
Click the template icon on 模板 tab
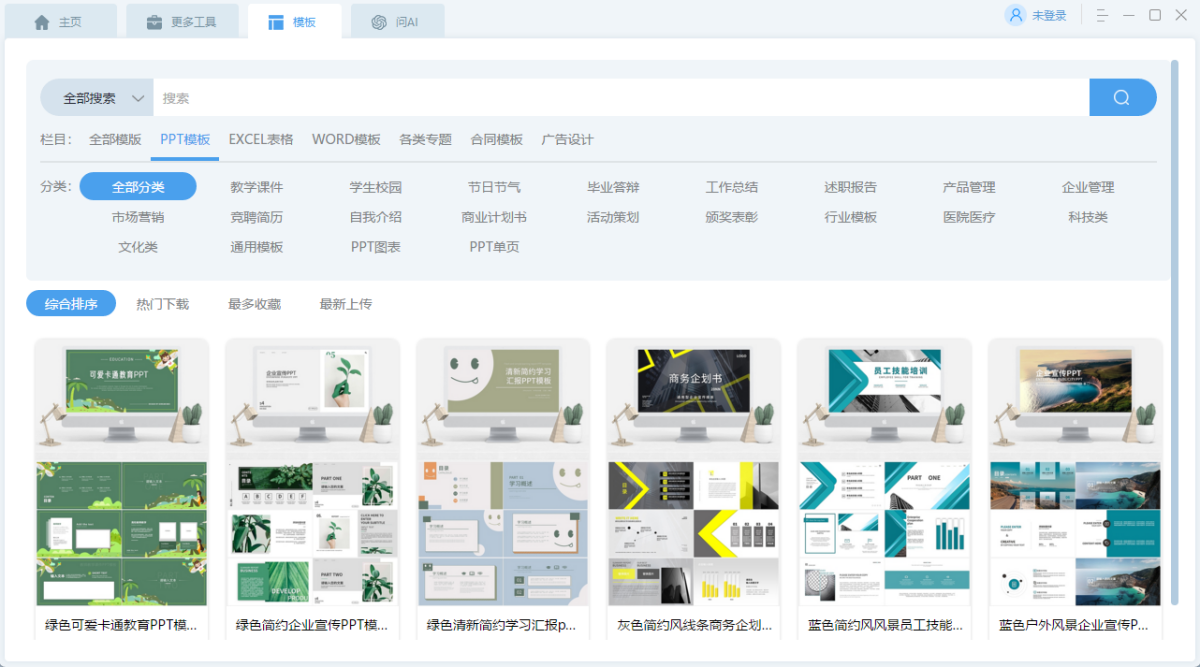[x=276, y=22]
